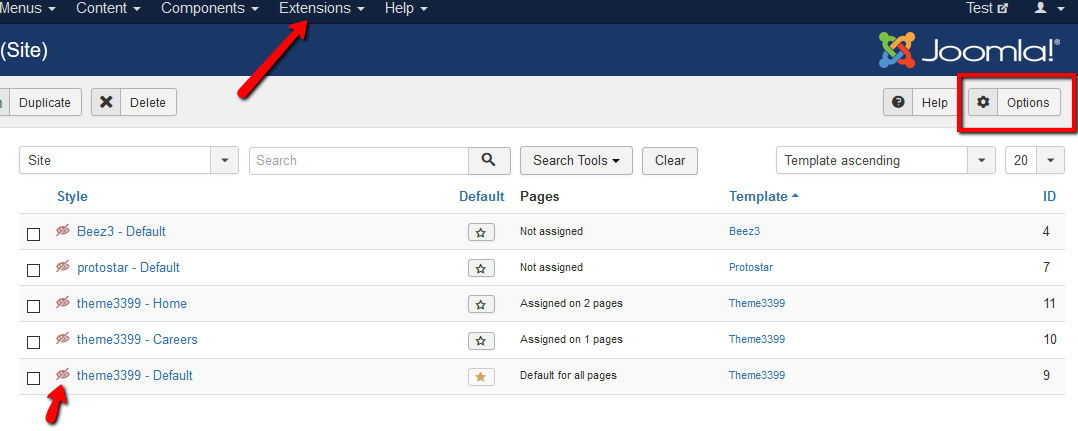
Task: Open the theme3399 - Home style link
Action: click(131, 303)
